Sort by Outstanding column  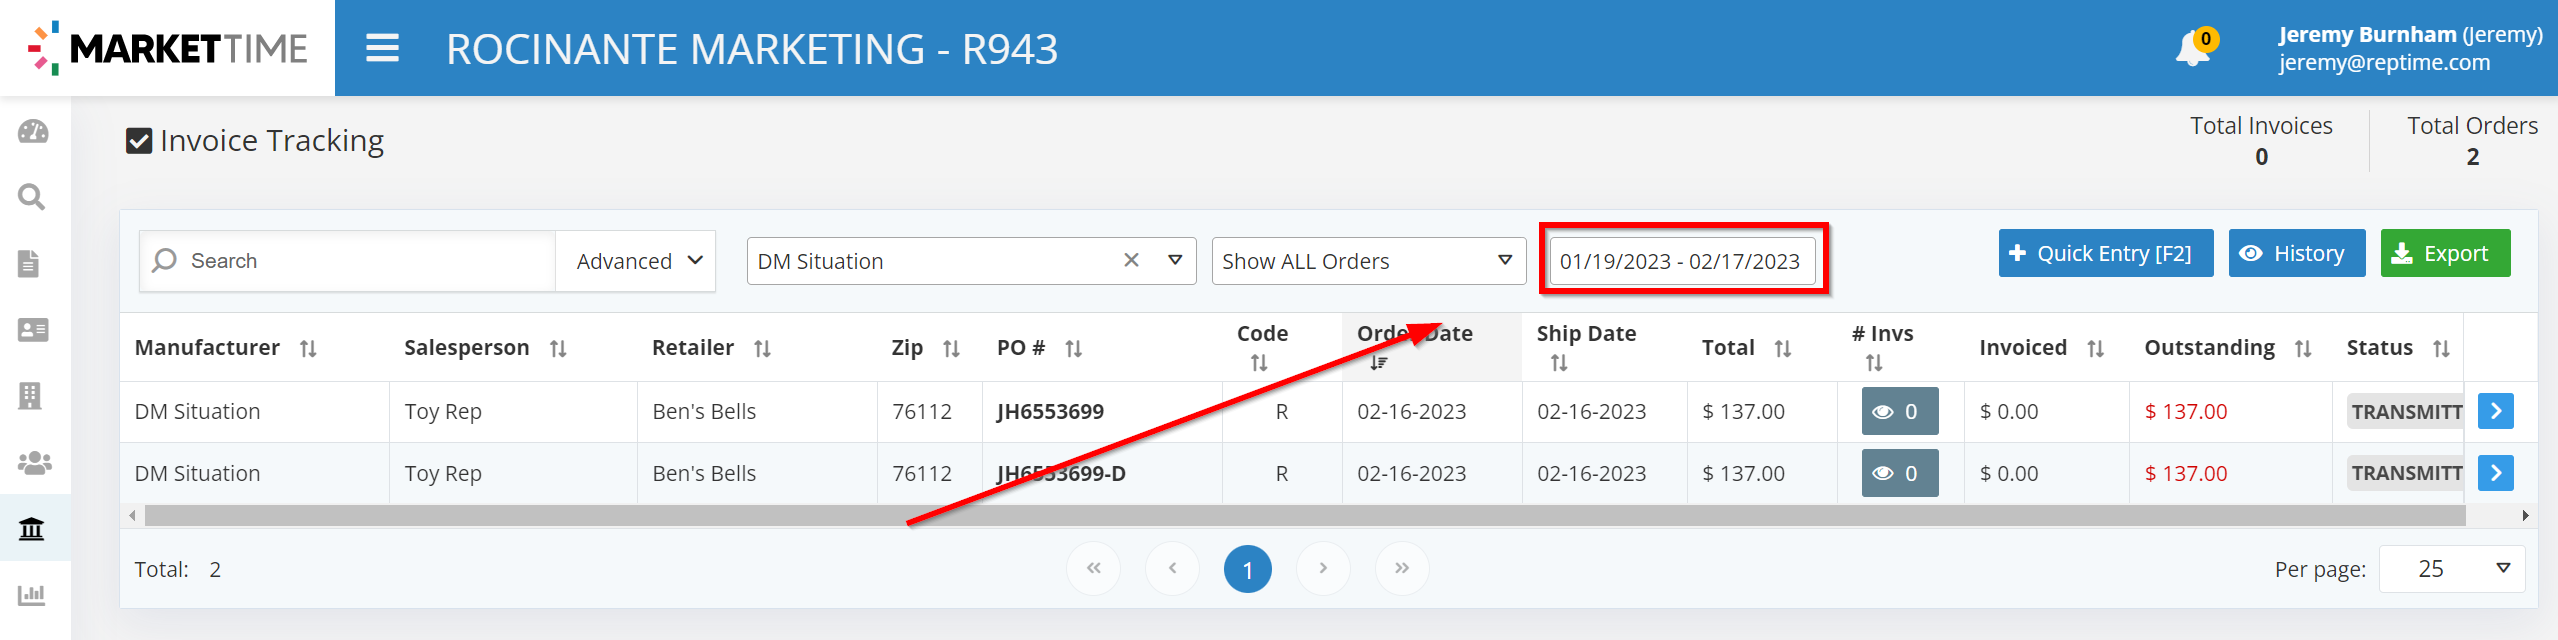2303,348
